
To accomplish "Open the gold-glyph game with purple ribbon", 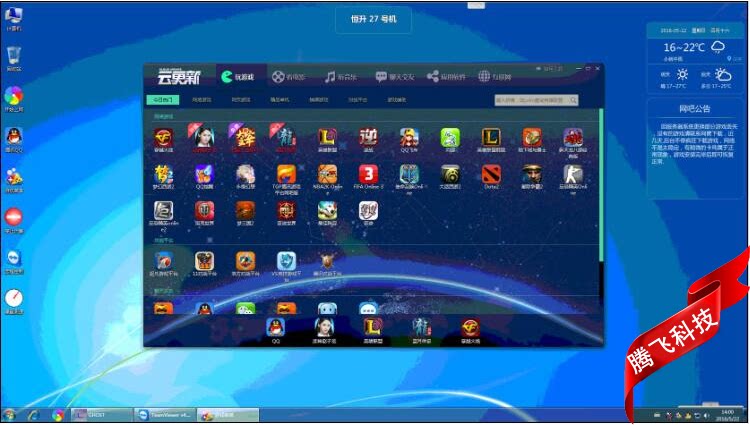I will pos(245,140).
